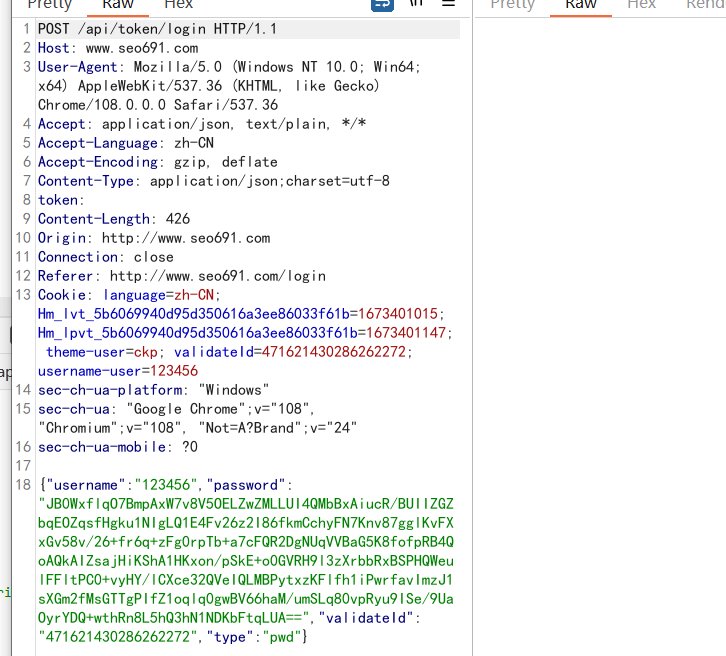Toggle the blue word-wrap icon
Screen dimensions: 726x656
click(x=382, y=5)
